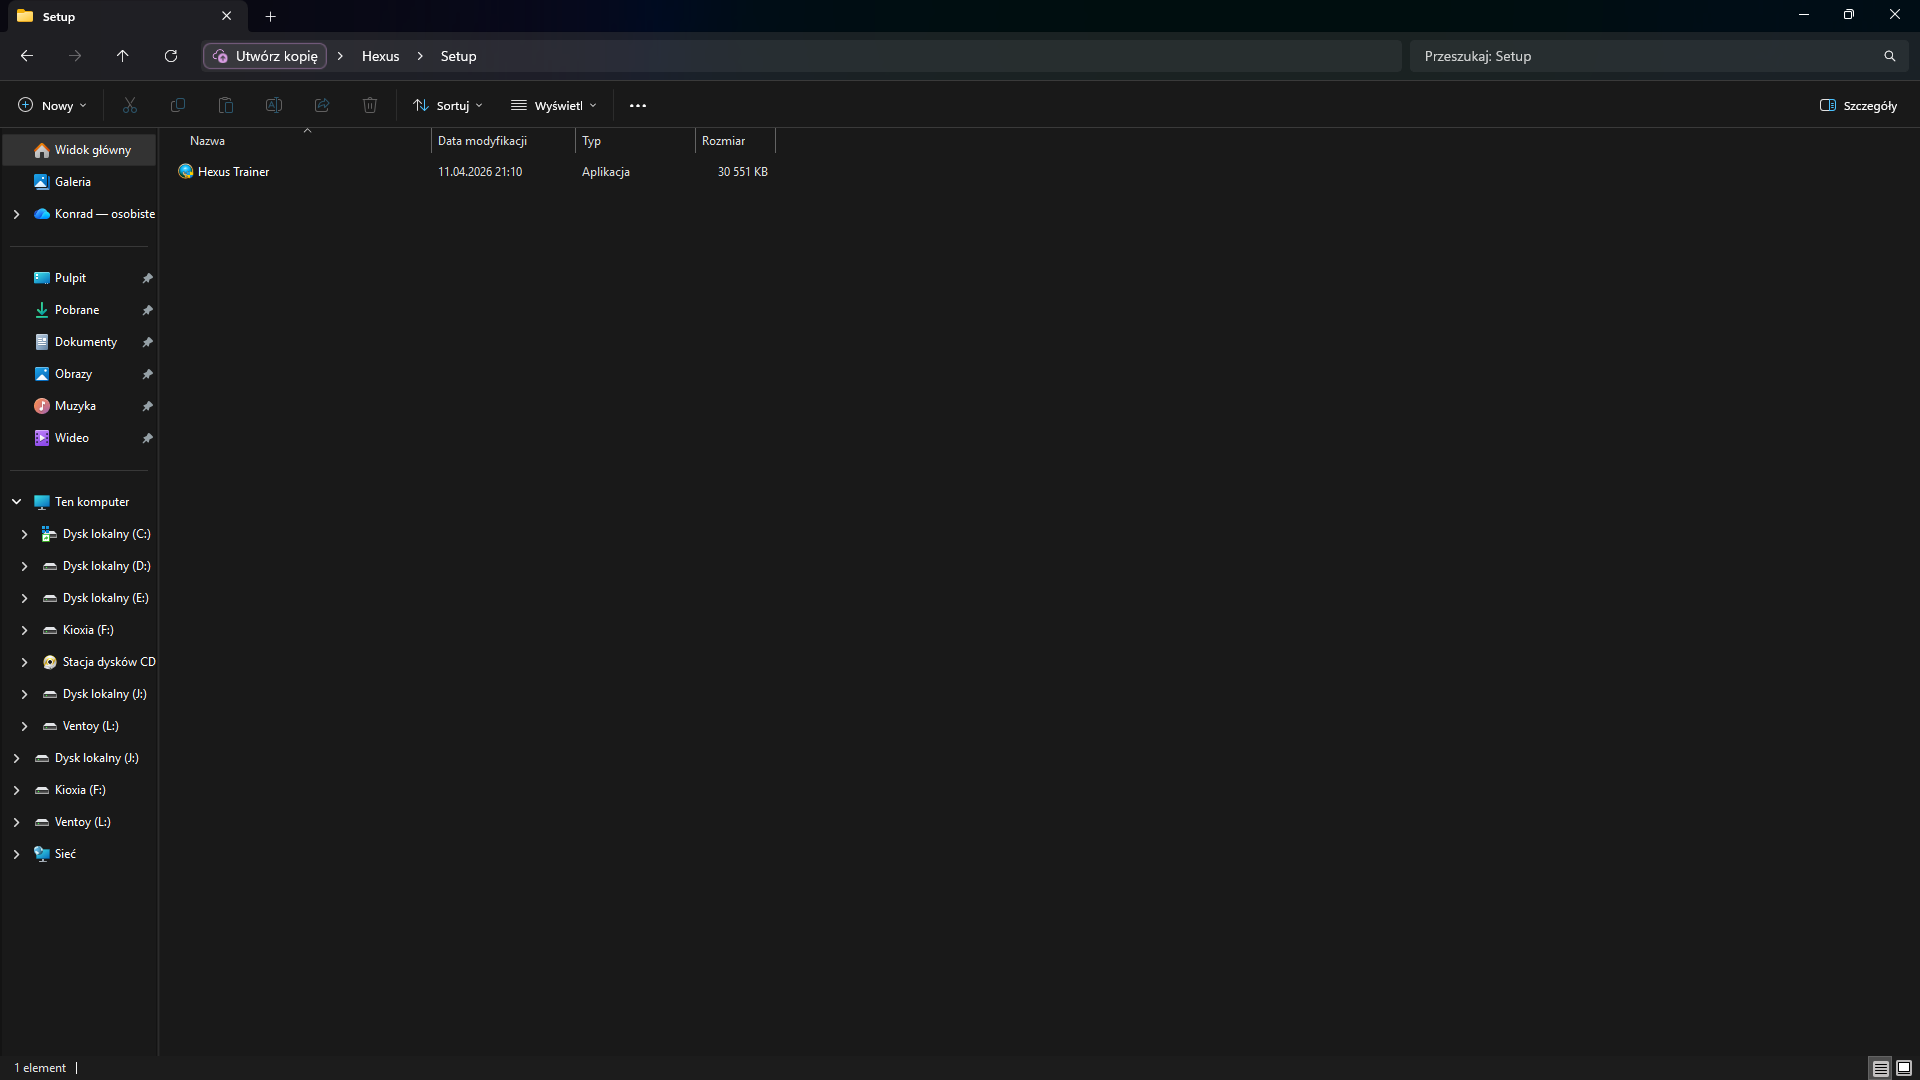Go up one folder level arrow
This screenshot has width=1920, height=1080.
pos(122,56)
